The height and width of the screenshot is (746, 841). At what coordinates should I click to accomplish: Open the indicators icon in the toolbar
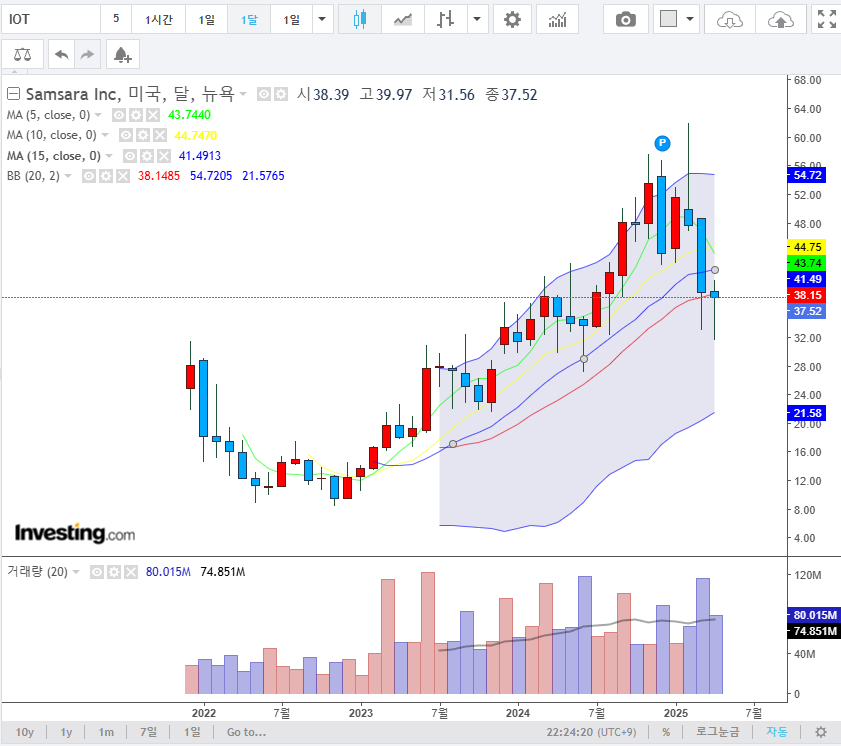point(557,20)
